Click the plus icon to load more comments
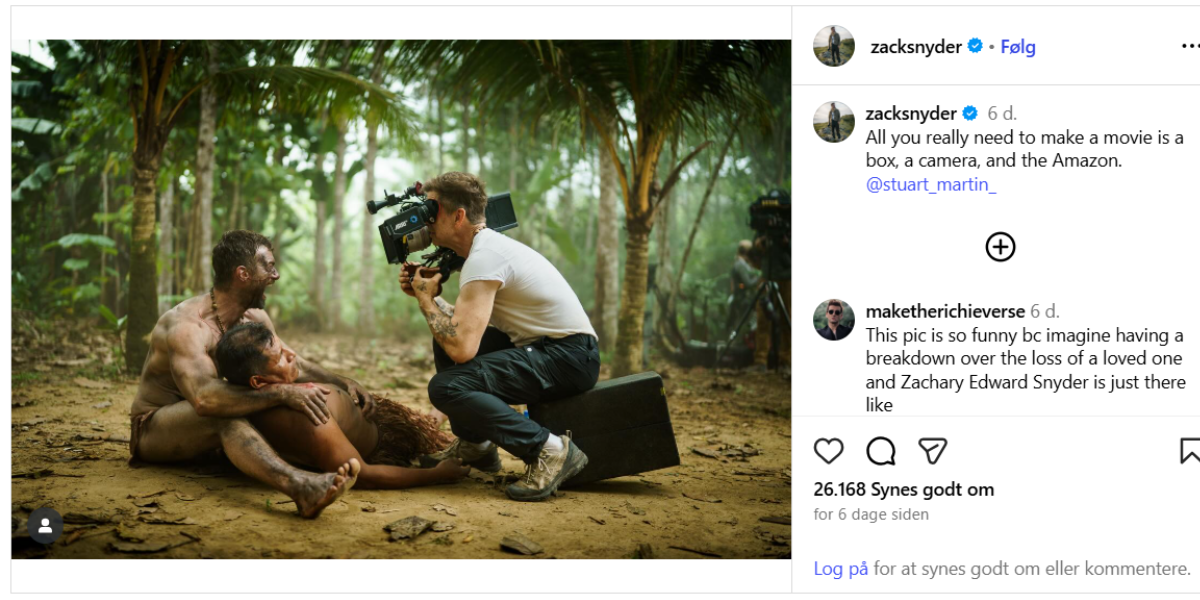This screenshot has height=600, width=1200. coord(1002,245)
